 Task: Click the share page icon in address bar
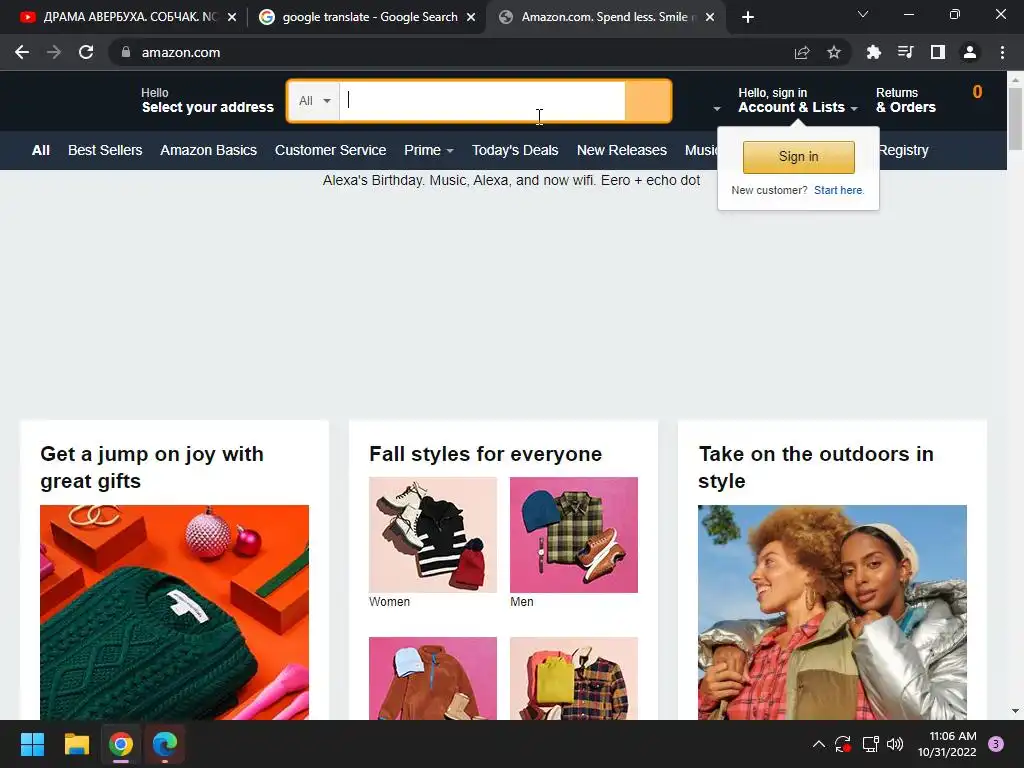pos(802,52)
